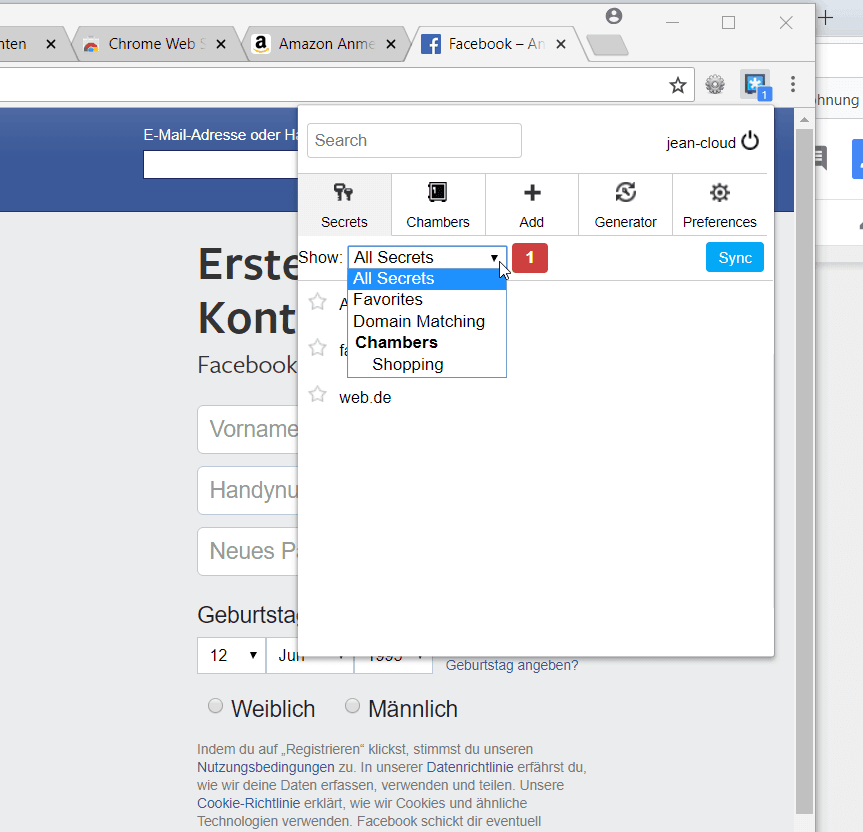
Task: Click the plus icon in the background window
Action: [825, 18]
